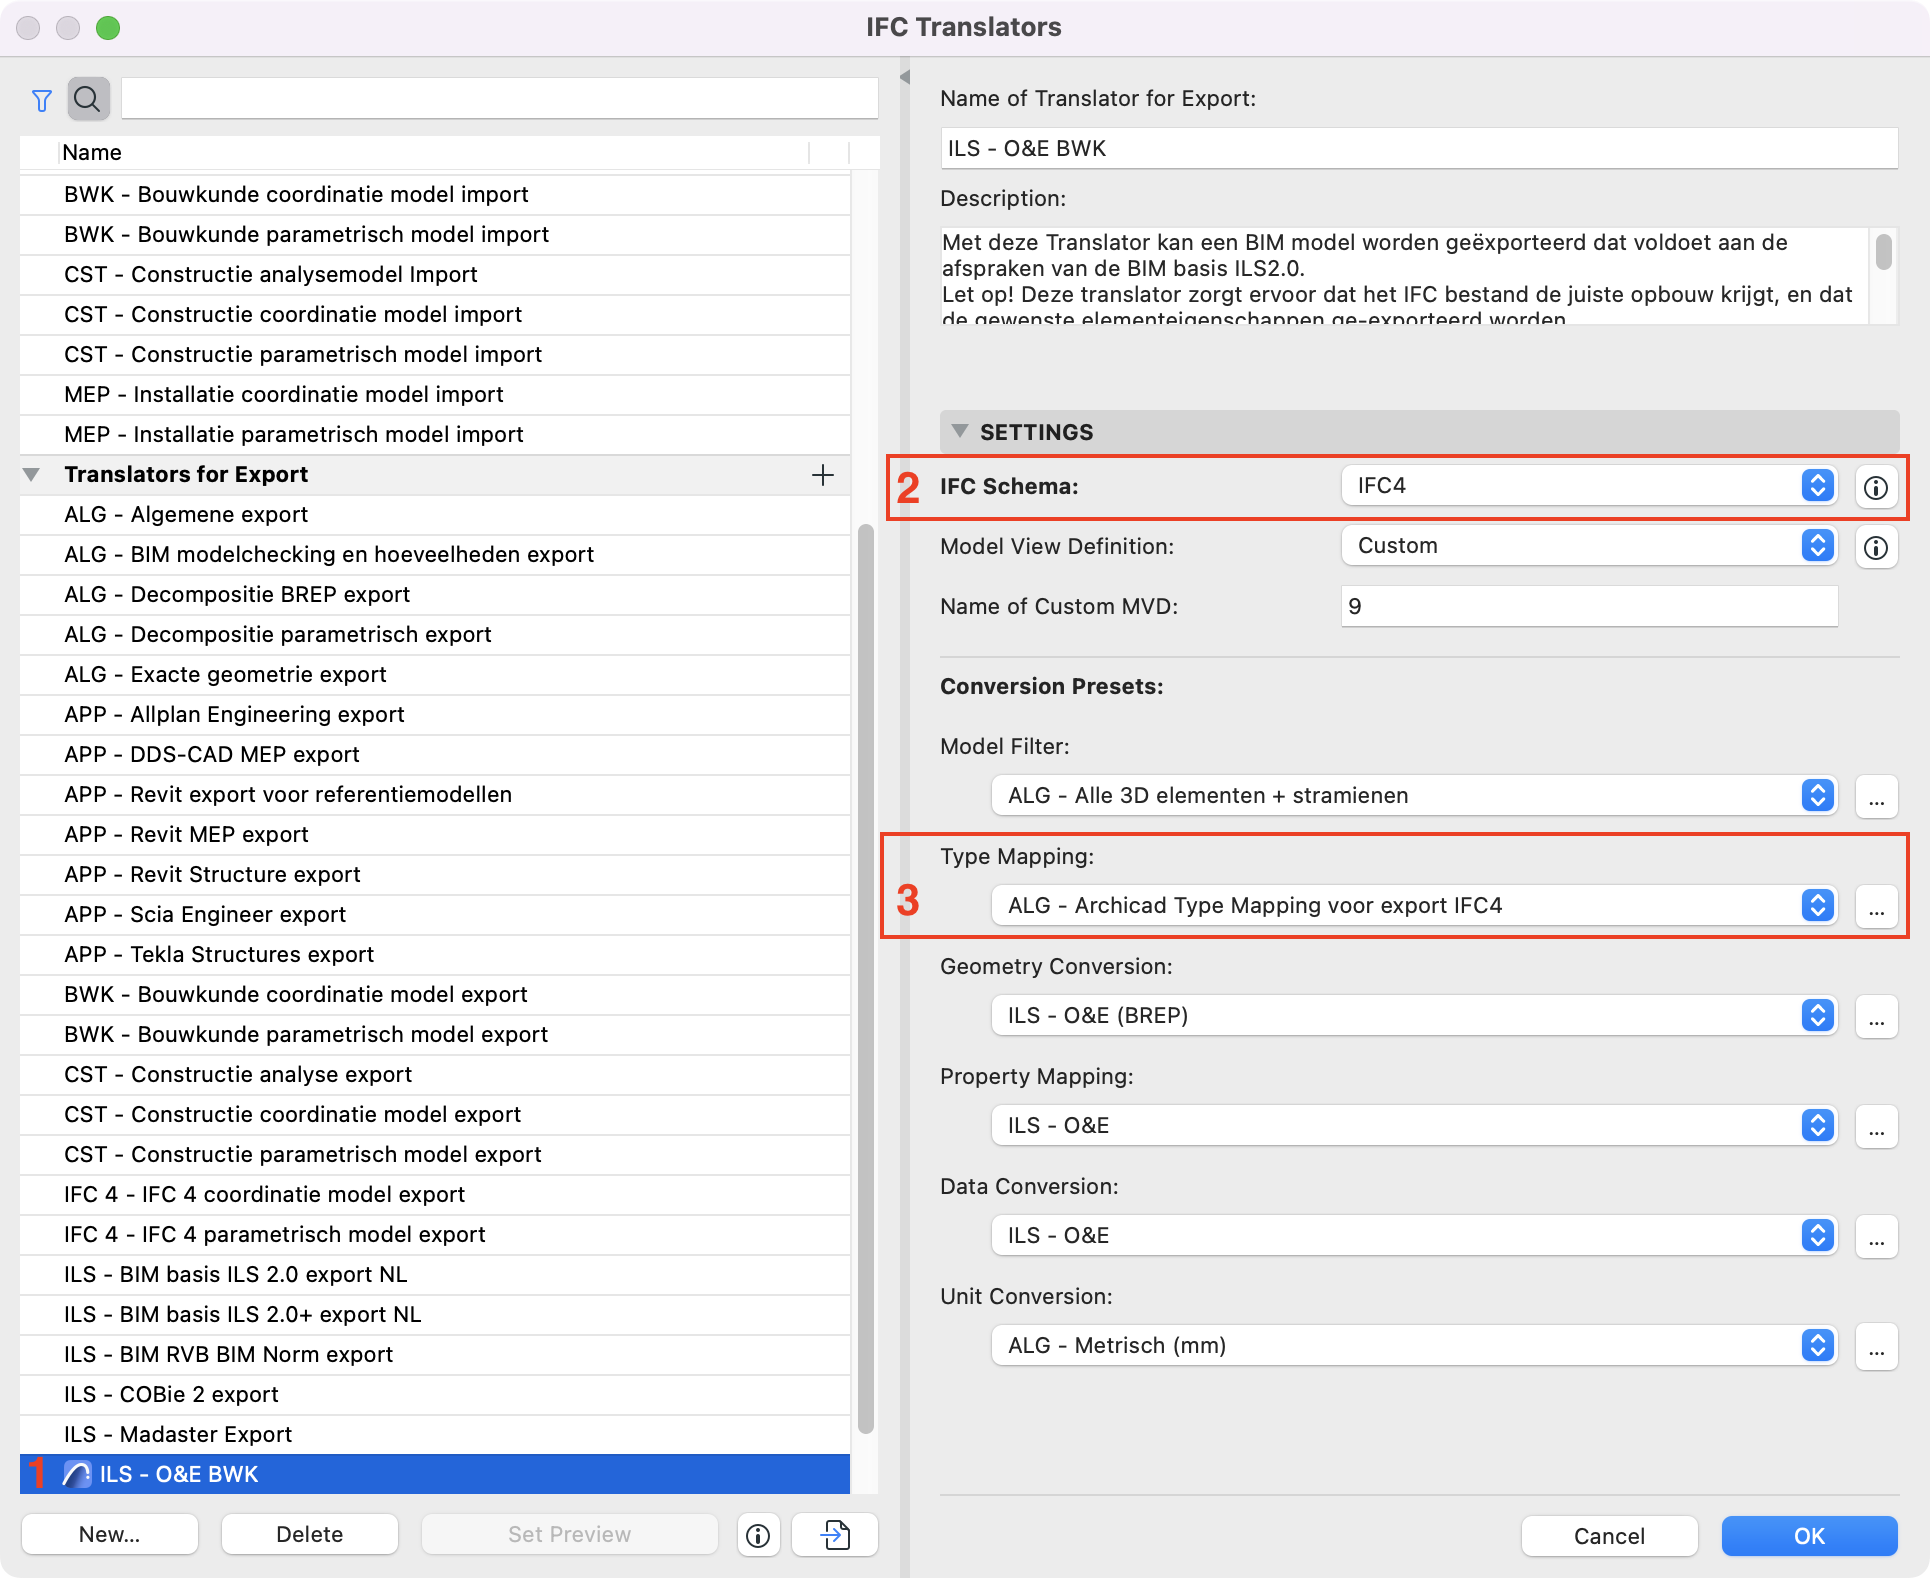The image size is (1930, 1578).
Task: Select IFC 4 - IFC 4 coordinatie model export
Action: pyautogui.click(x=435, y=1195)
